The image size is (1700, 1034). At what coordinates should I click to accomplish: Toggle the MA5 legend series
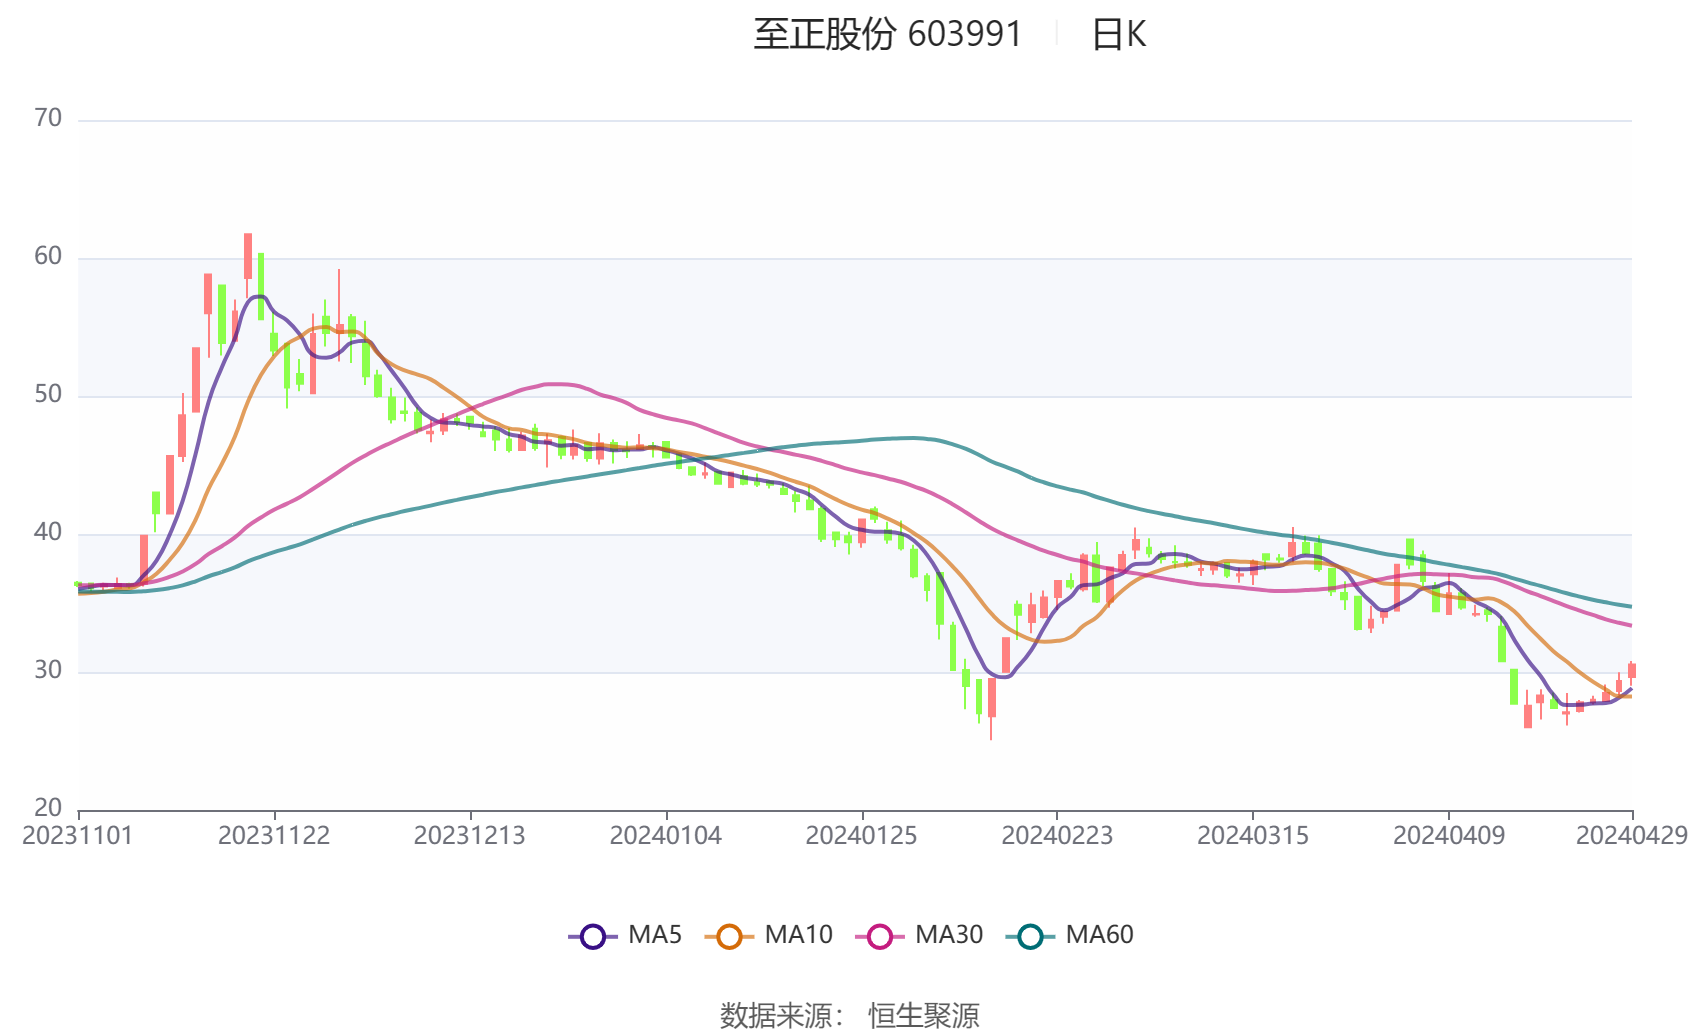[626, 935]
